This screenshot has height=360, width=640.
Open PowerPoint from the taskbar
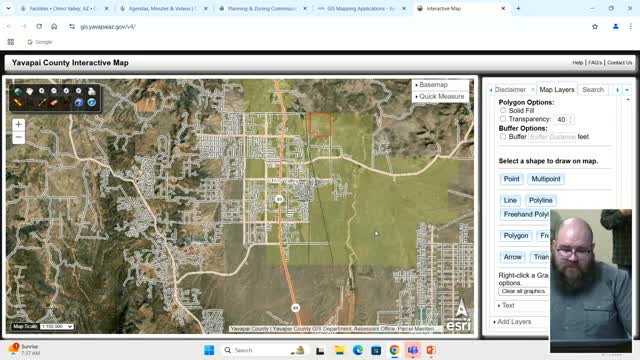pos(431,350)
